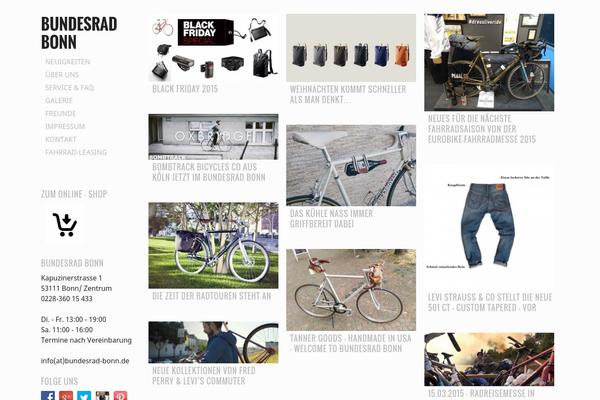600x400 pixels.
Task: Open the online shop cart icon
Action: click(64, 225)
